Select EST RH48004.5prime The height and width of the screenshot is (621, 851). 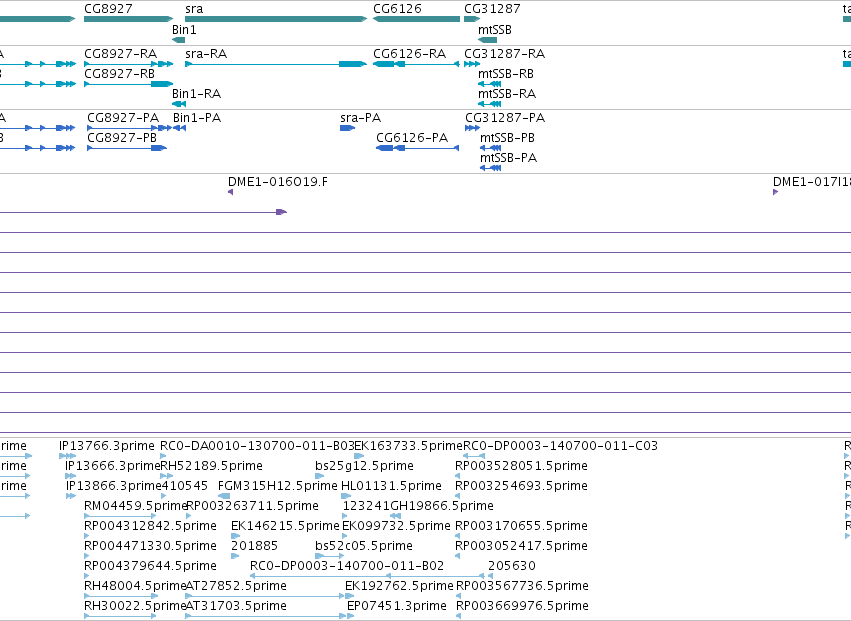coord(121,596)
